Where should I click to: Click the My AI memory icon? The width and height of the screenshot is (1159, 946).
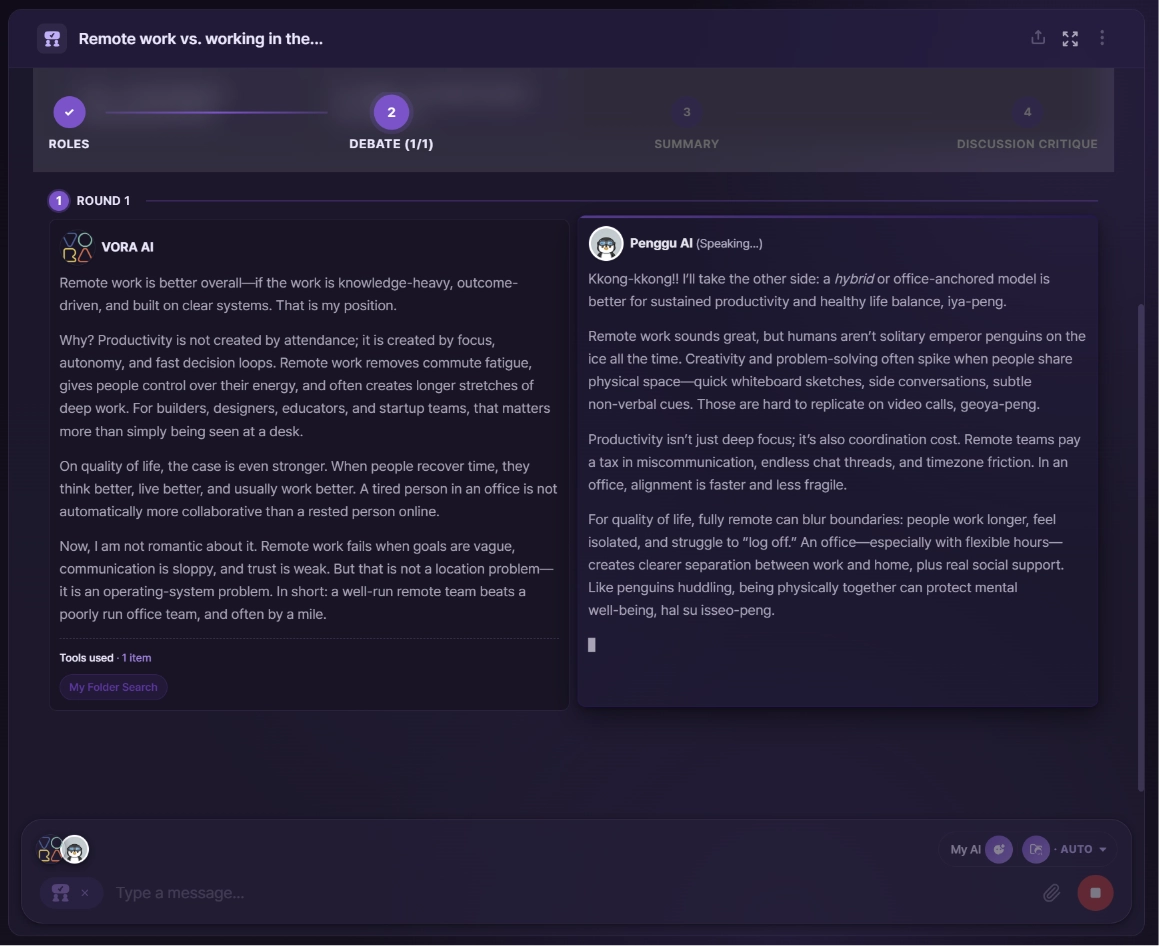tap(999, 849)
